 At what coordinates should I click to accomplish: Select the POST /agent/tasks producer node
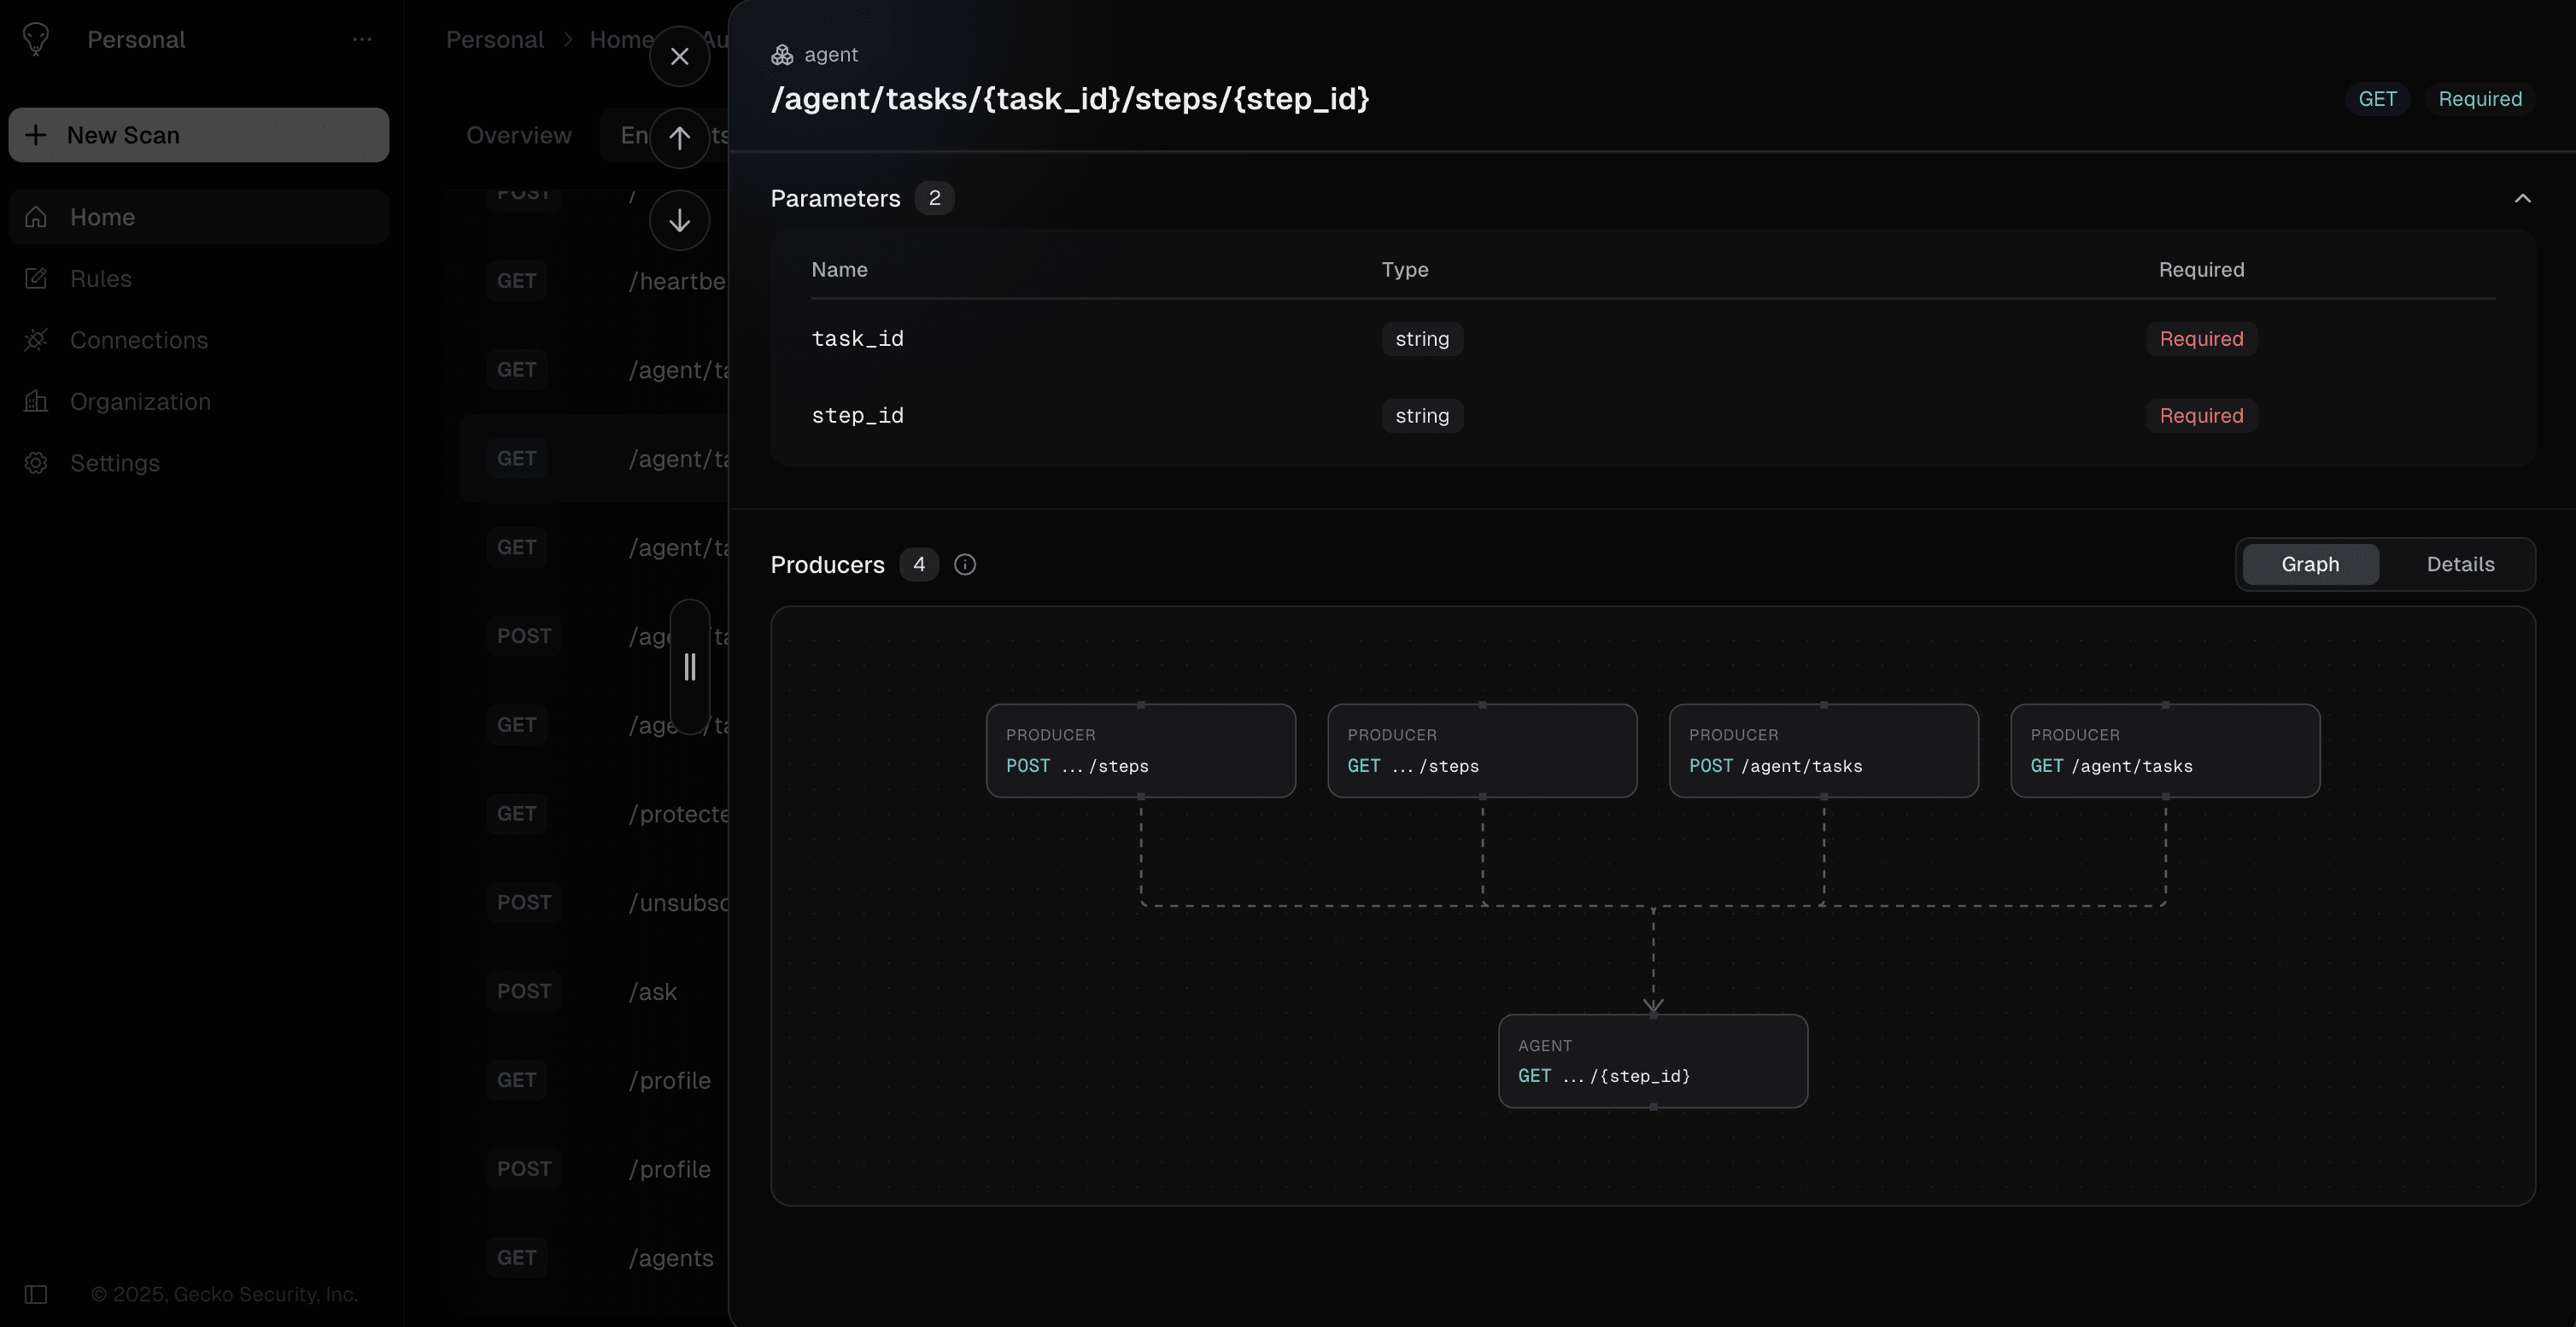click(x=1822, y=751)
